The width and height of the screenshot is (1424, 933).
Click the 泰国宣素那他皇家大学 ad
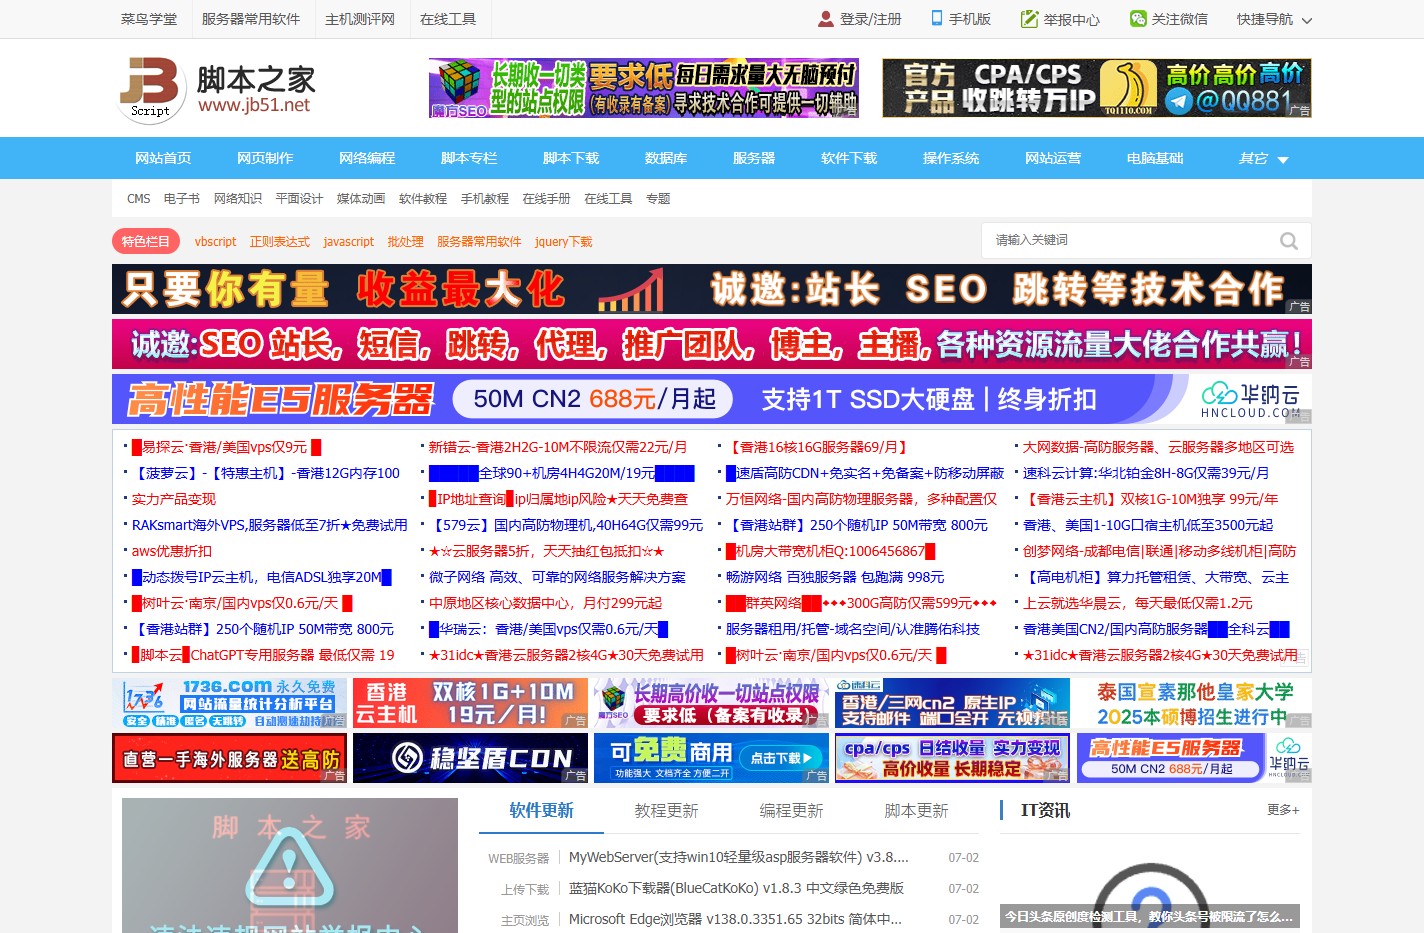tap(1194, 703)
